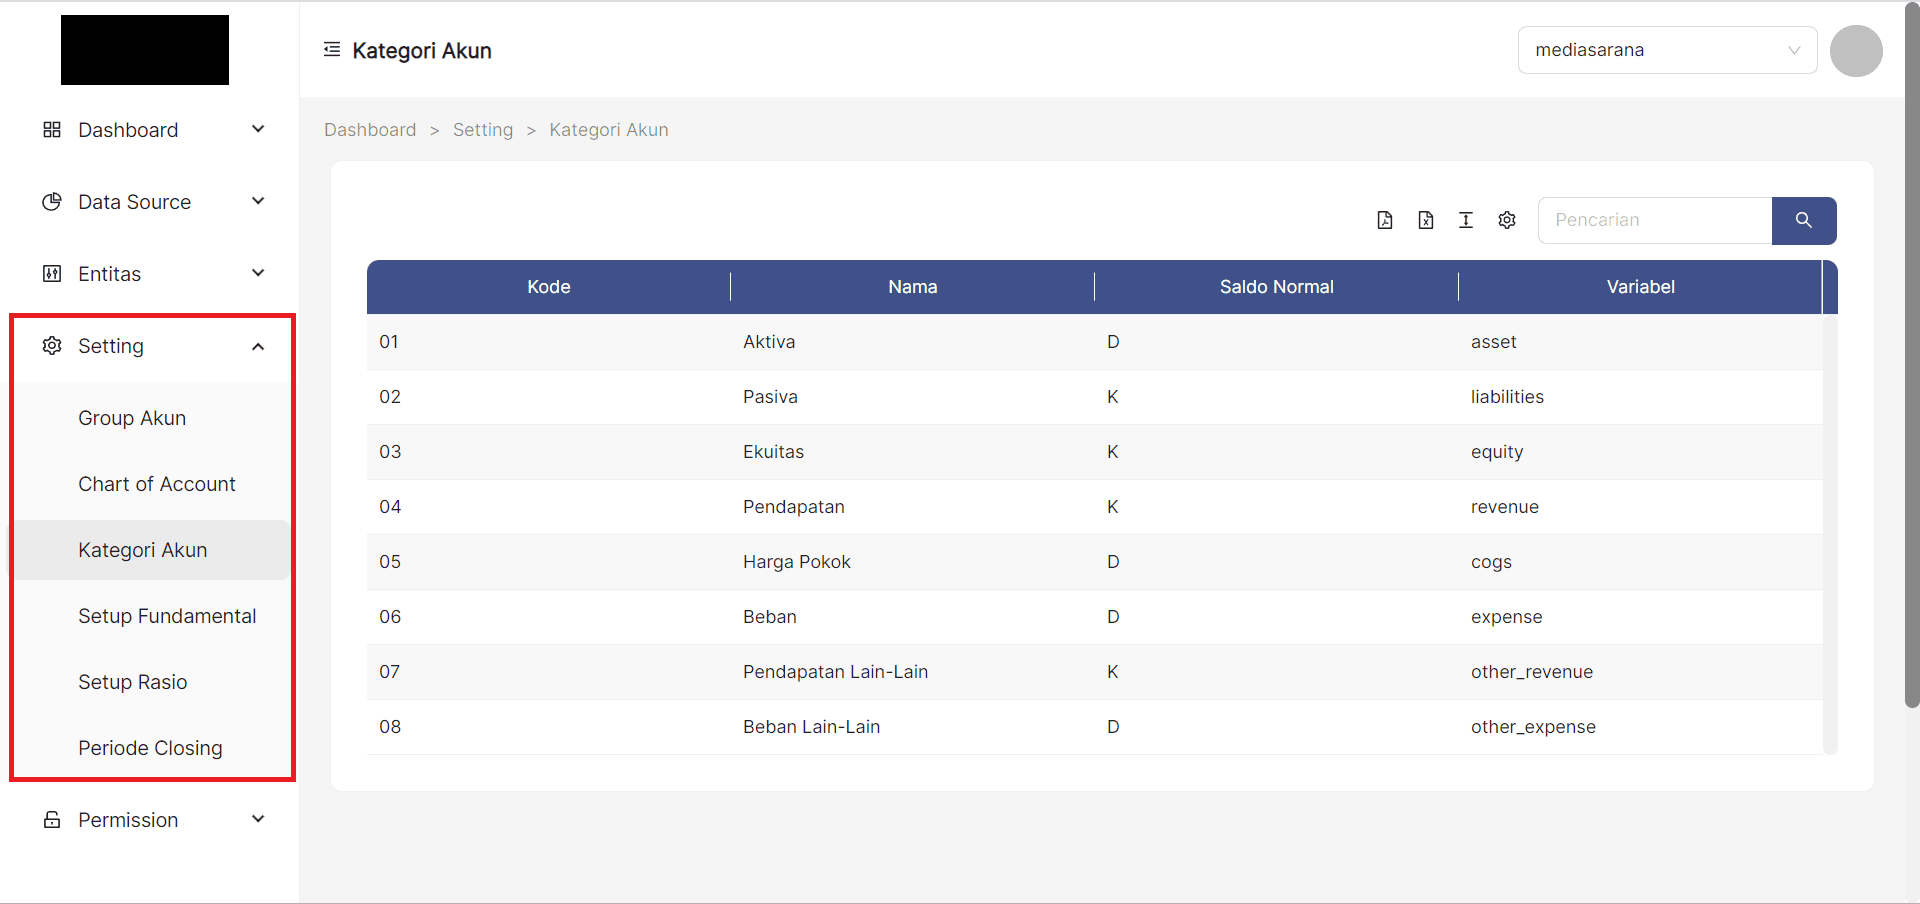Image resolution: width=1920 pixels, height=904 pixels.
Task: Collapse the Setting menu
Action: pyautogui.click(x=153, y=346)
